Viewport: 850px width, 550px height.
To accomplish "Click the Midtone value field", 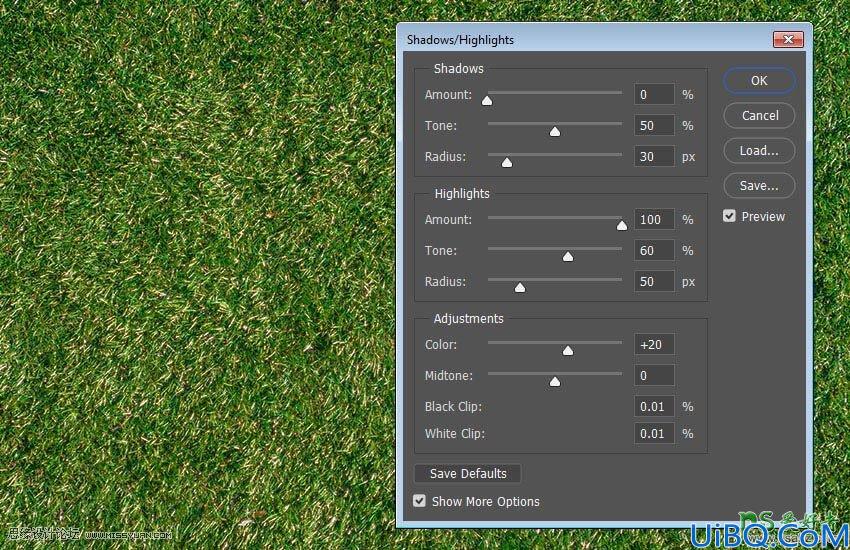I will click(654, 376).
